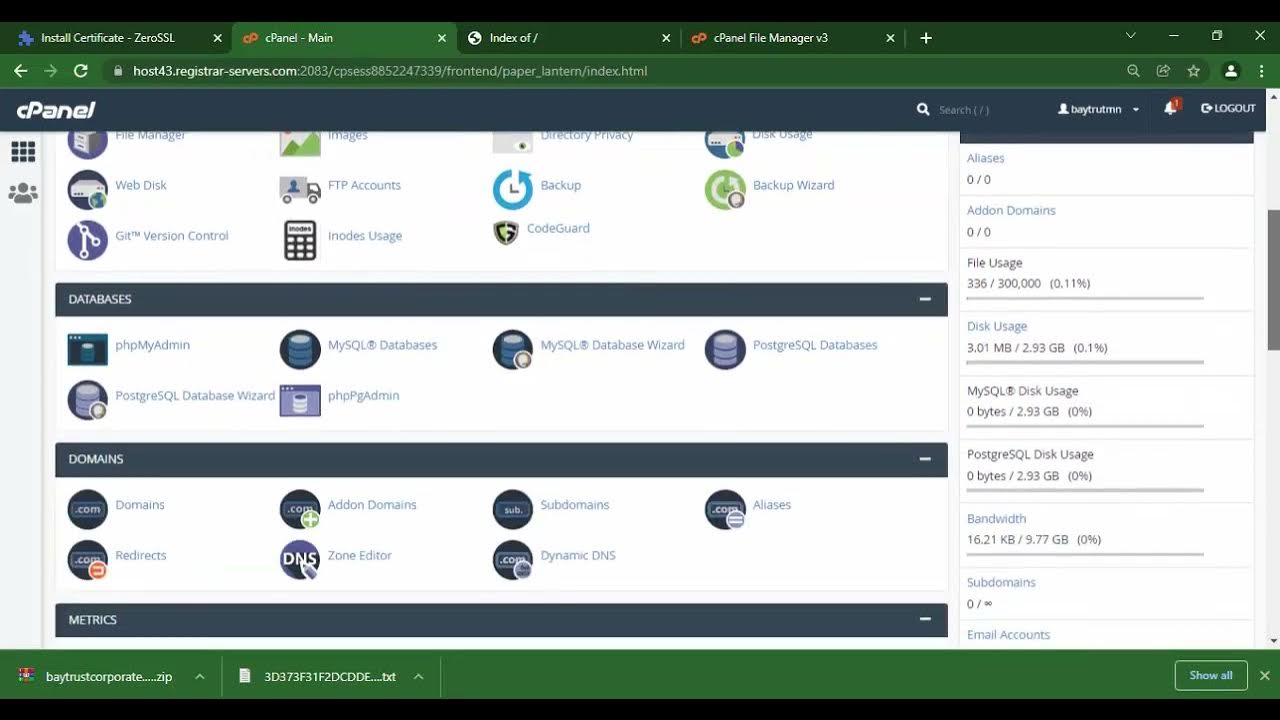Select the cPanel - Main tab
1280x720 pixels.
click(x=344, y=38)
